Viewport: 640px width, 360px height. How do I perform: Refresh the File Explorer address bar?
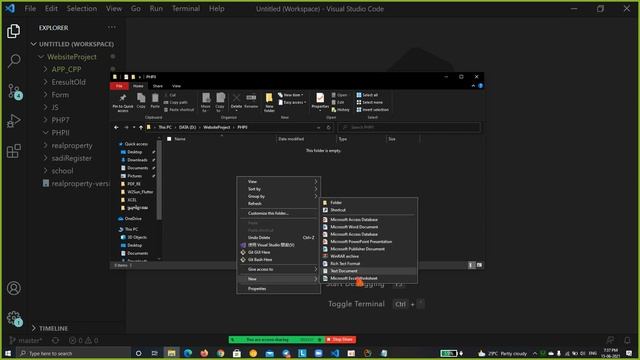[329, 127]
